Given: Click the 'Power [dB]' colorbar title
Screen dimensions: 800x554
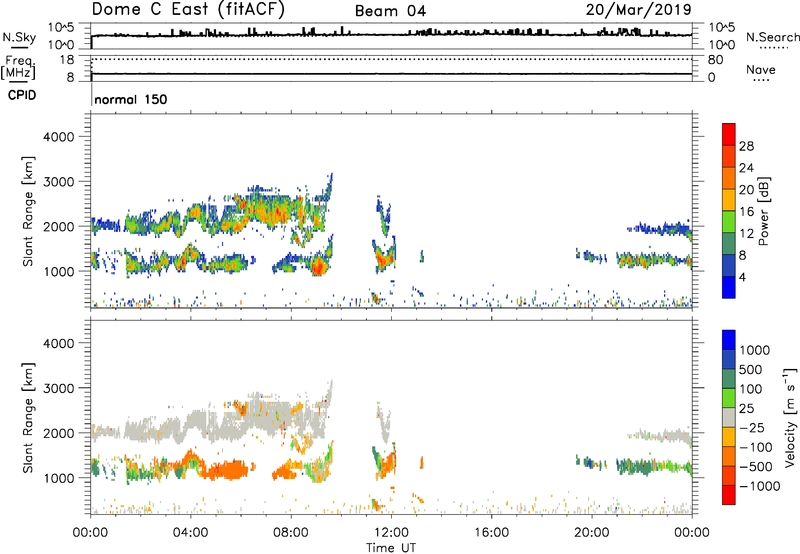Looking at the screenshot, I should [x=763, y=211].
